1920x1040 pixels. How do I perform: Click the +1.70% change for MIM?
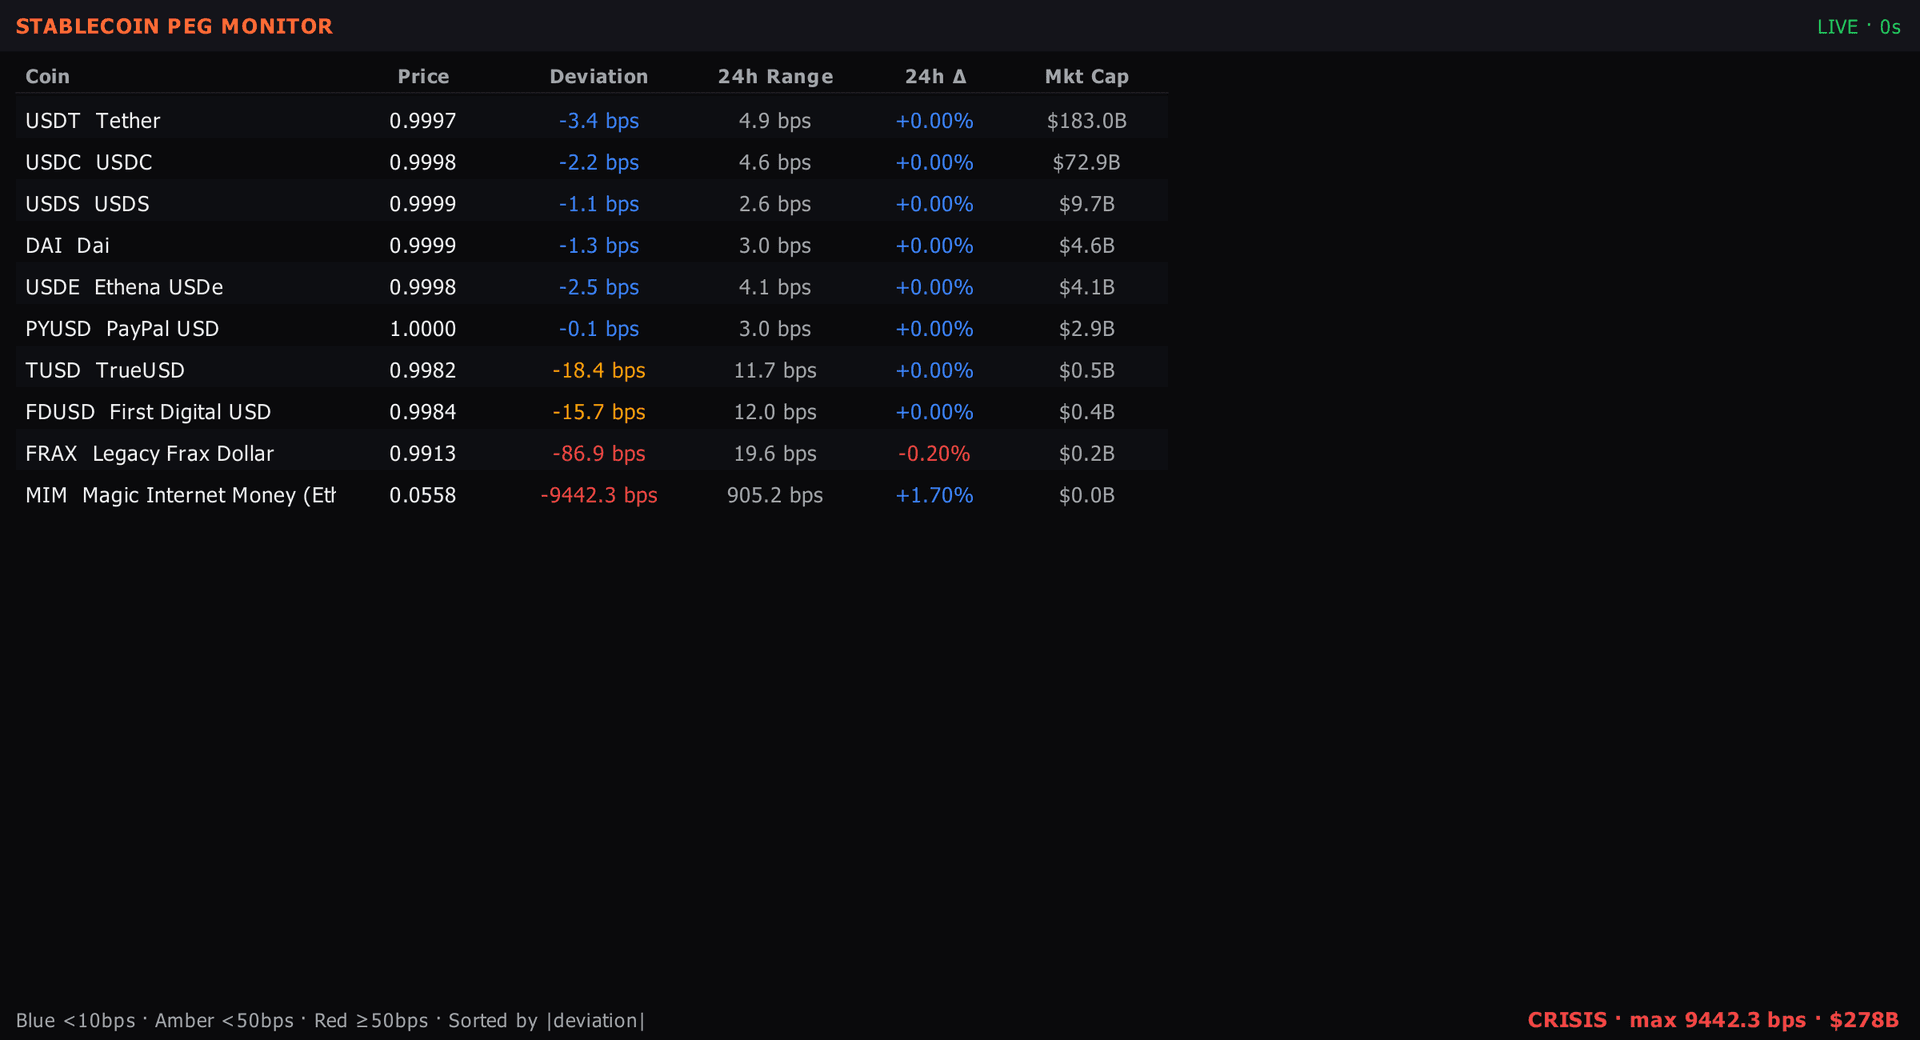click(935, 496)
